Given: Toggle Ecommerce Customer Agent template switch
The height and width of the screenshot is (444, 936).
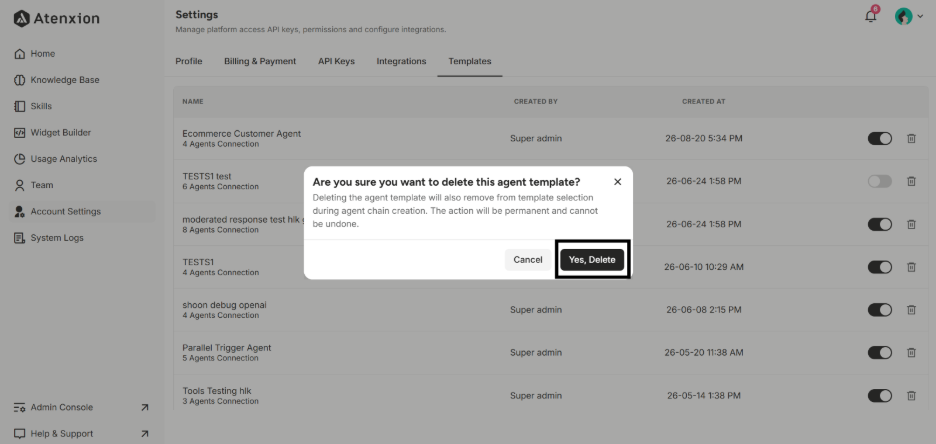Looking at the screenshot, I should 879,138.
